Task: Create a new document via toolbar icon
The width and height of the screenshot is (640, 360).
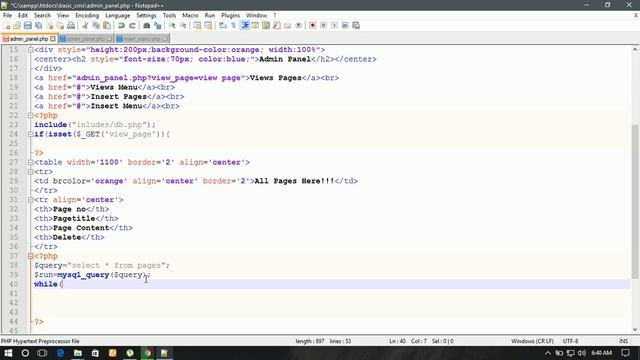Action: 7,26
